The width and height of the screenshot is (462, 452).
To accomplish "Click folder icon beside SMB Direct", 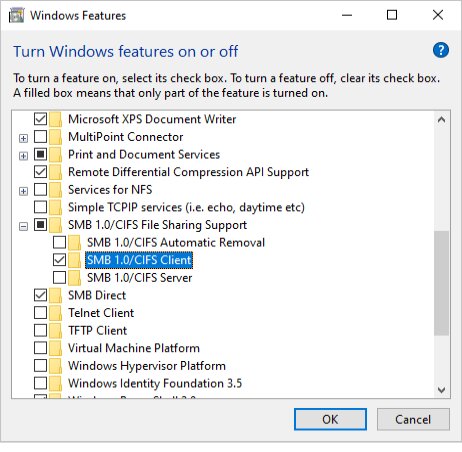I will [x=56, y=295].
